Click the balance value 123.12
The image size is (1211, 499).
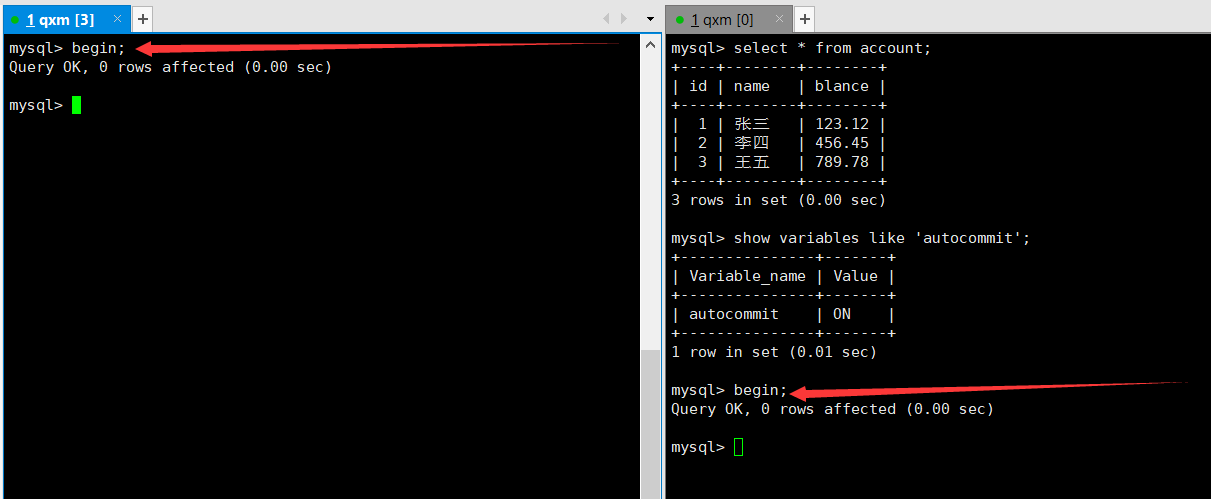pyautogui.click(x=841, y=124)
